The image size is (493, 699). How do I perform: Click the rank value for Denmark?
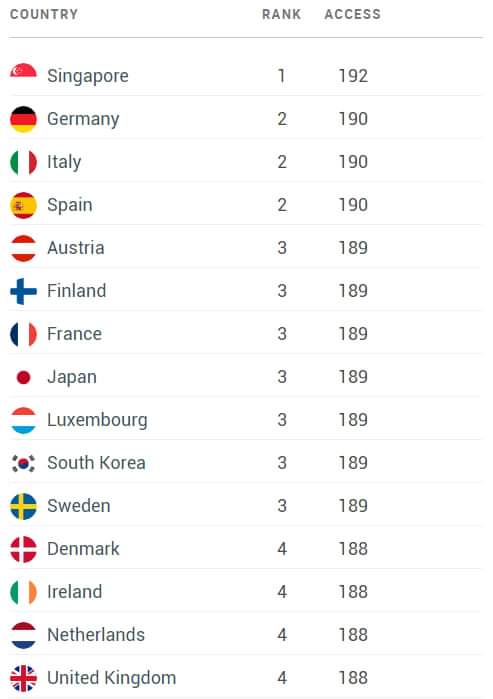[282, 549]
